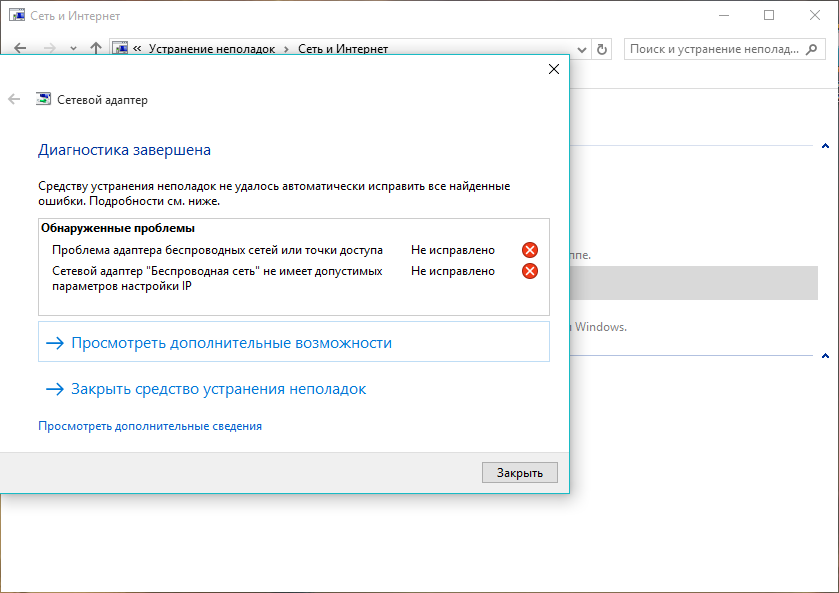Expand the address bar history dropdown
839x593 pixels.
tap(582, 49)
